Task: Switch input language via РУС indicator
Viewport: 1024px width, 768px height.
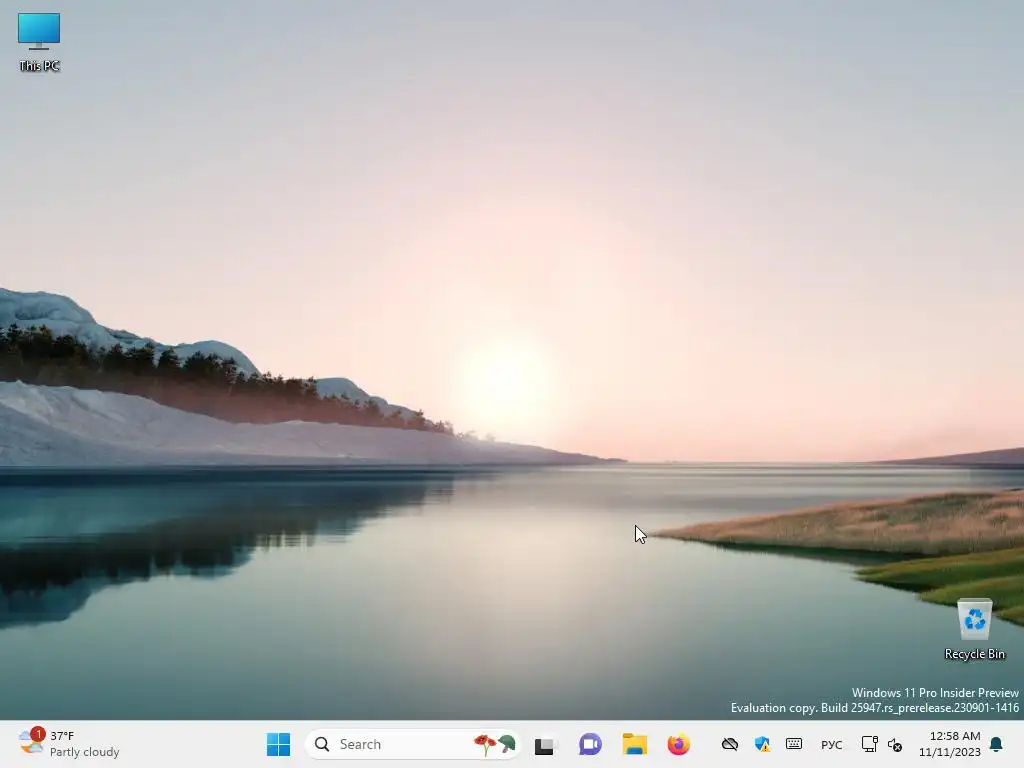Action: [831, 744]
